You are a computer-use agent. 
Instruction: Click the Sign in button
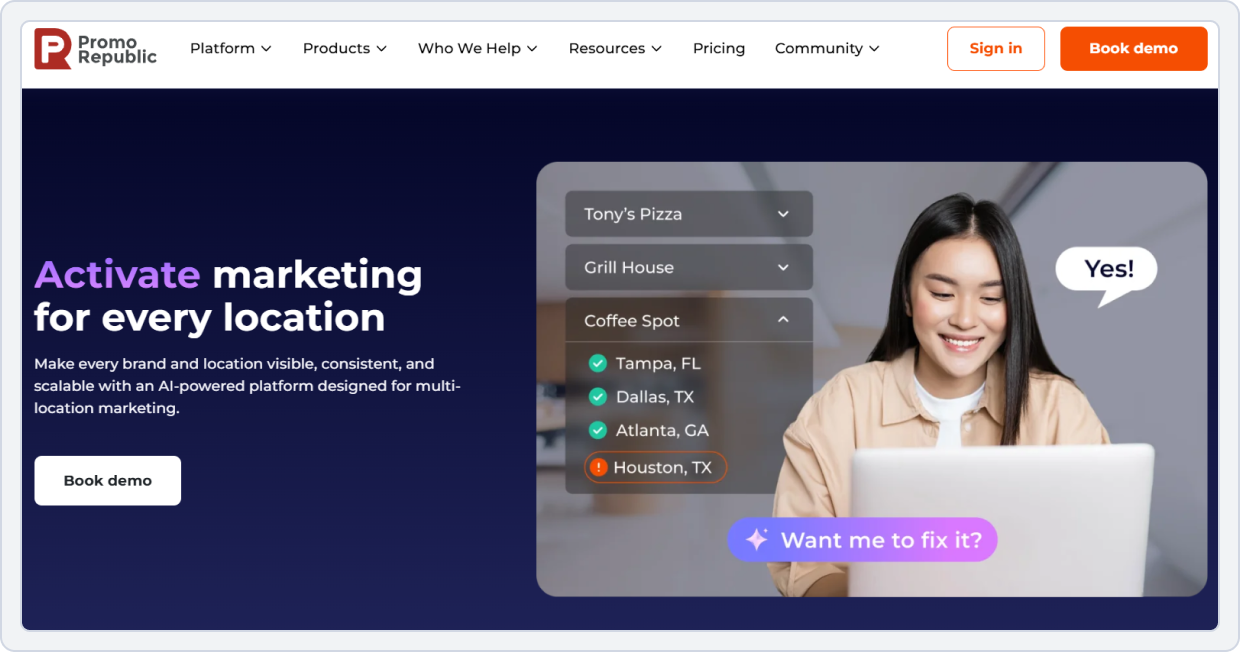coord(995,48)
